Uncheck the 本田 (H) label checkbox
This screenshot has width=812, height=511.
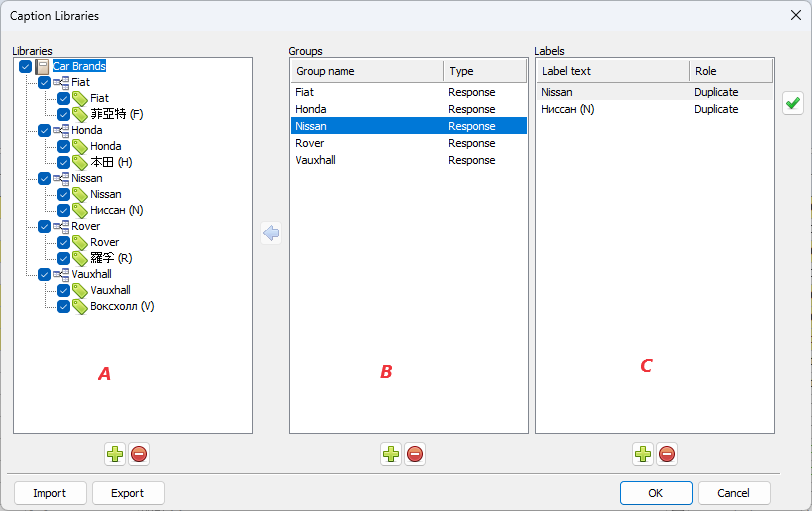(64, 163)
